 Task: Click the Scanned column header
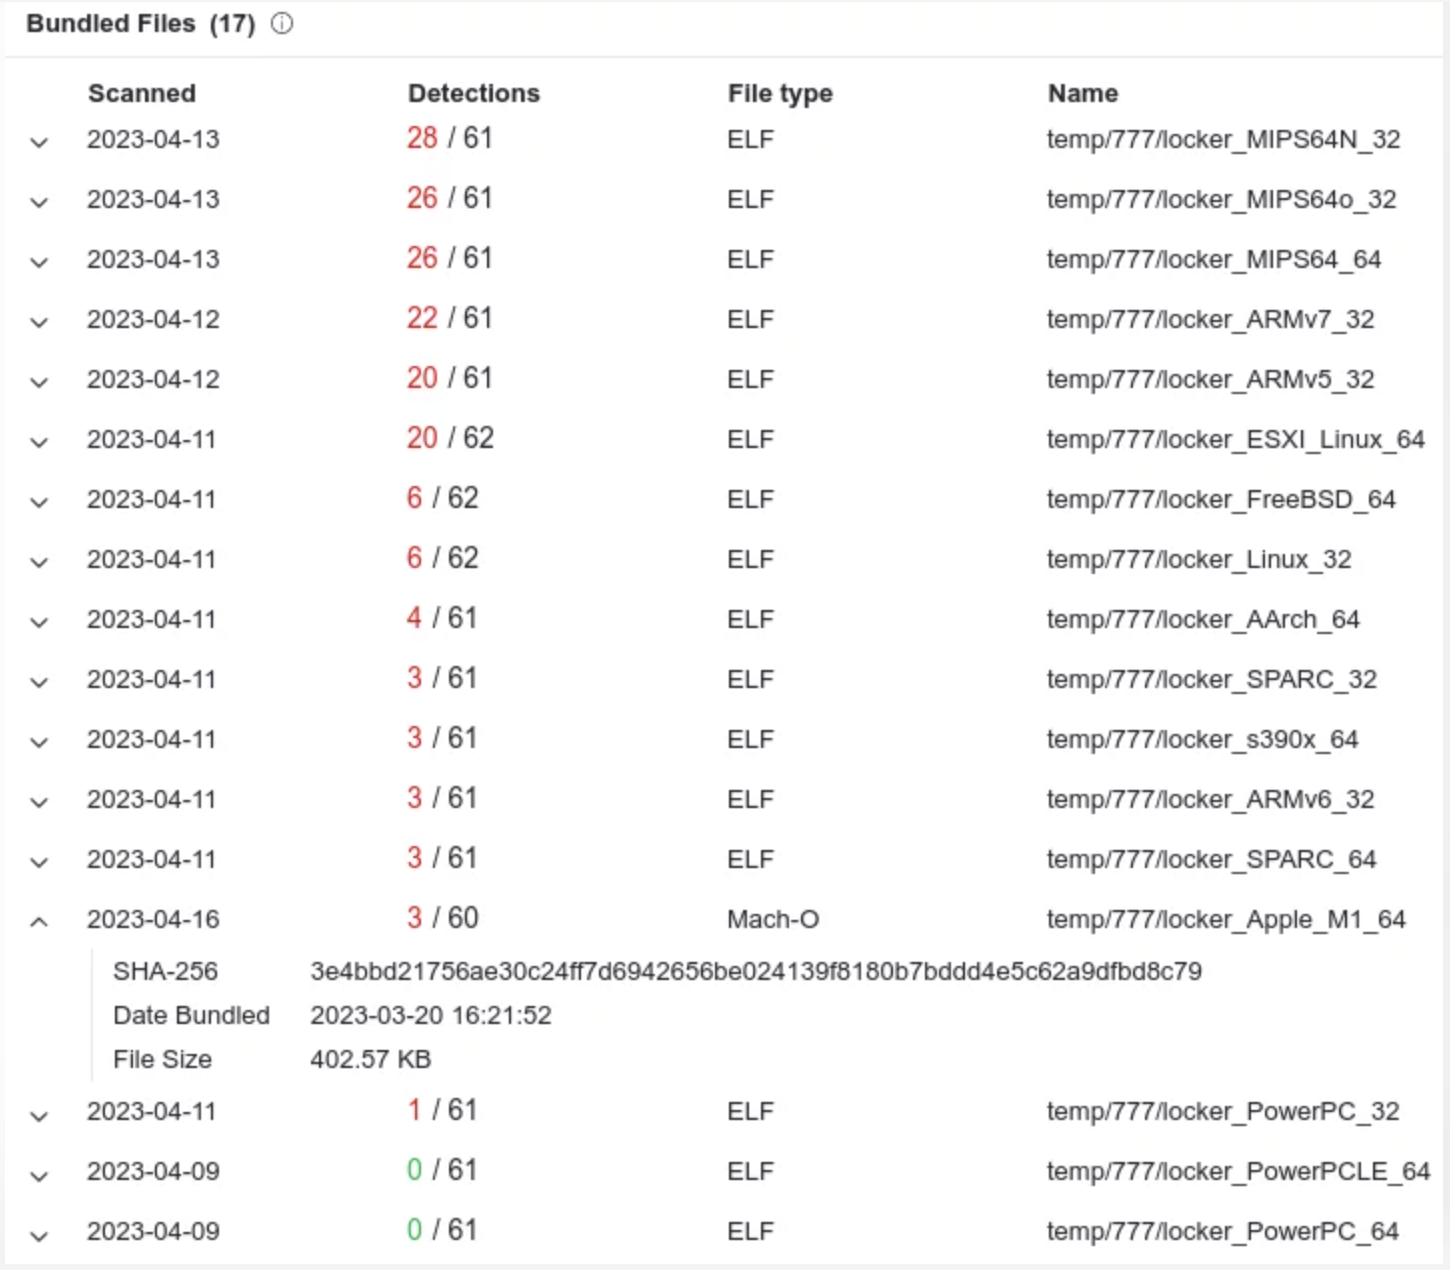tap(141, 93)
